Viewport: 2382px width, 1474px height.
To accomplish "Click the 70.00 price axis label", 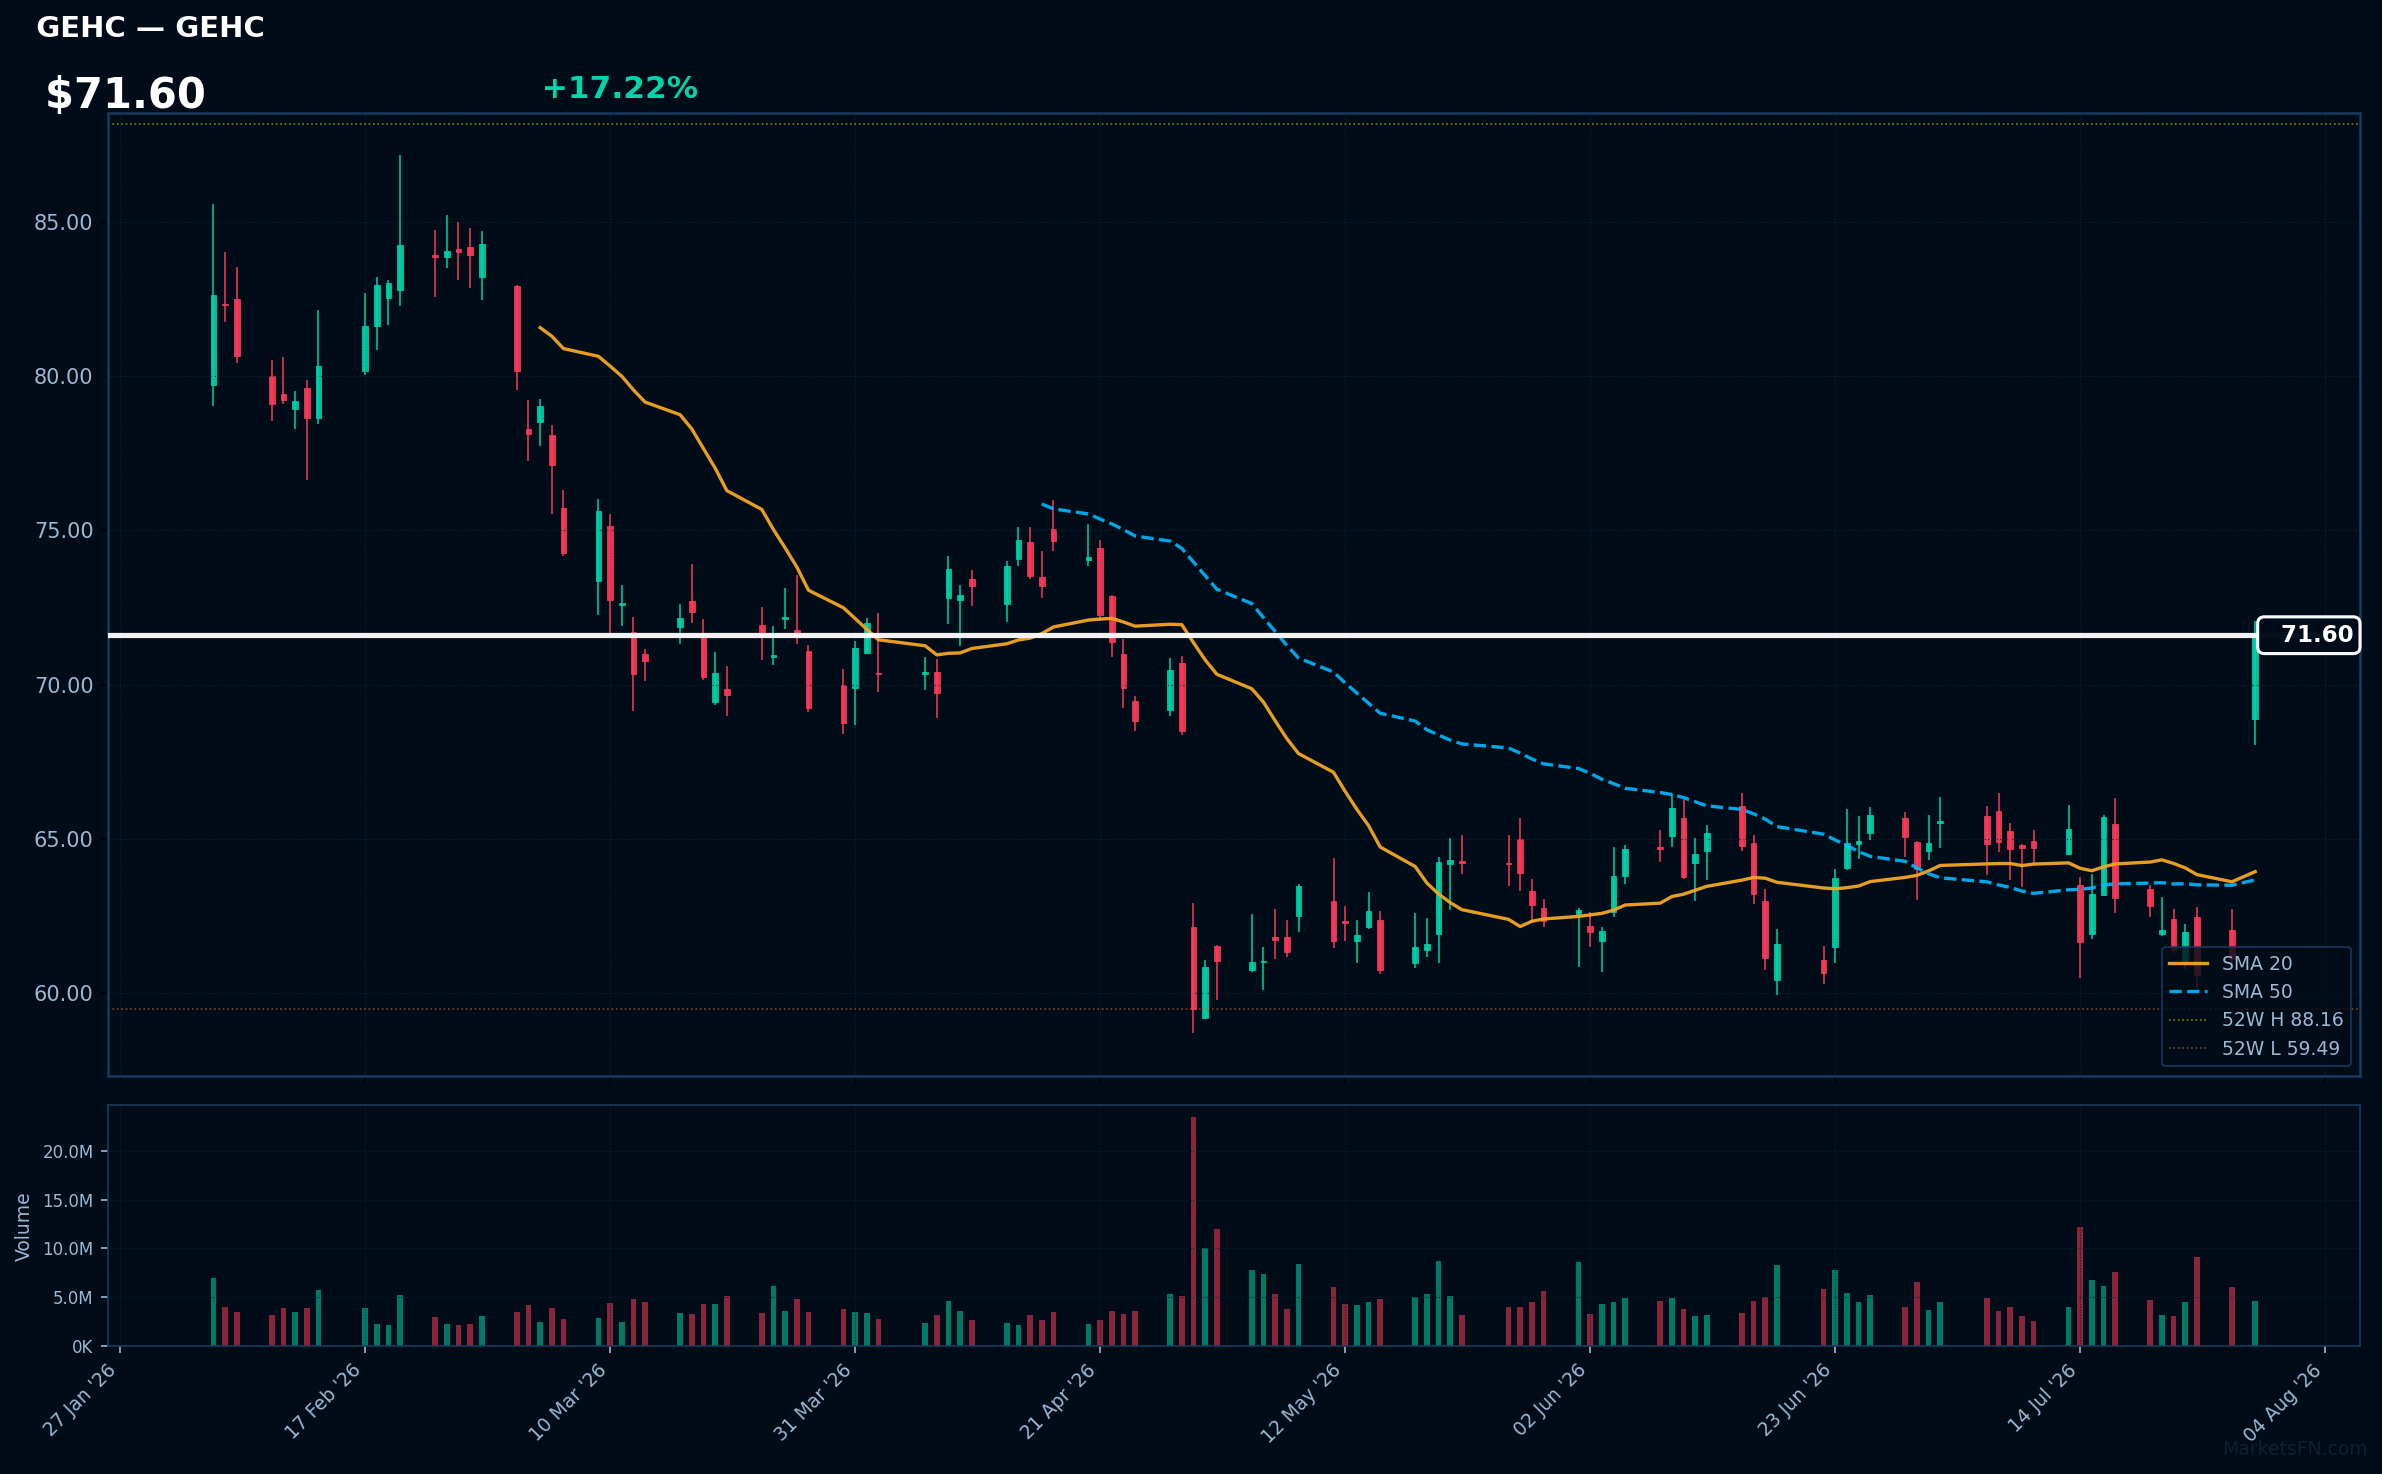I will 63,685.
